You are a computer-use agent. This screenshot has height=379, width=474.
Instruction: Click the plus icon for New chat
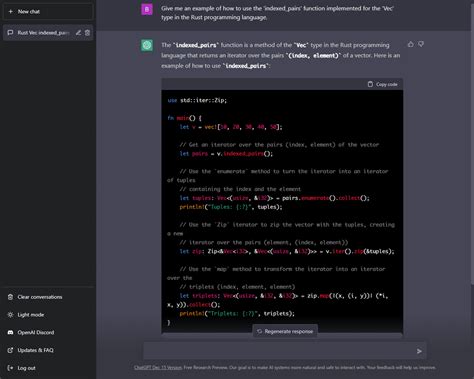(x=11, y=11)
